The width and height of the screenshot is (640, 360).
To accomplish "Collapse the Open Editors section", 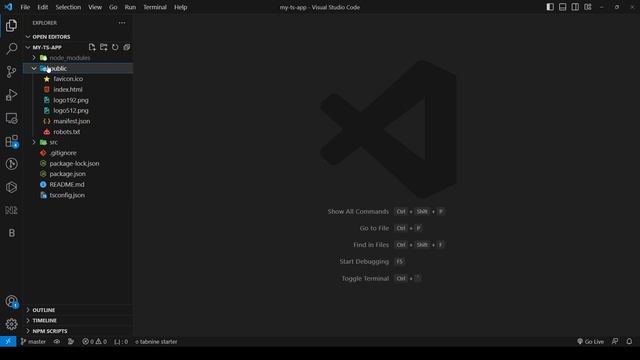I will pos(78,37).
